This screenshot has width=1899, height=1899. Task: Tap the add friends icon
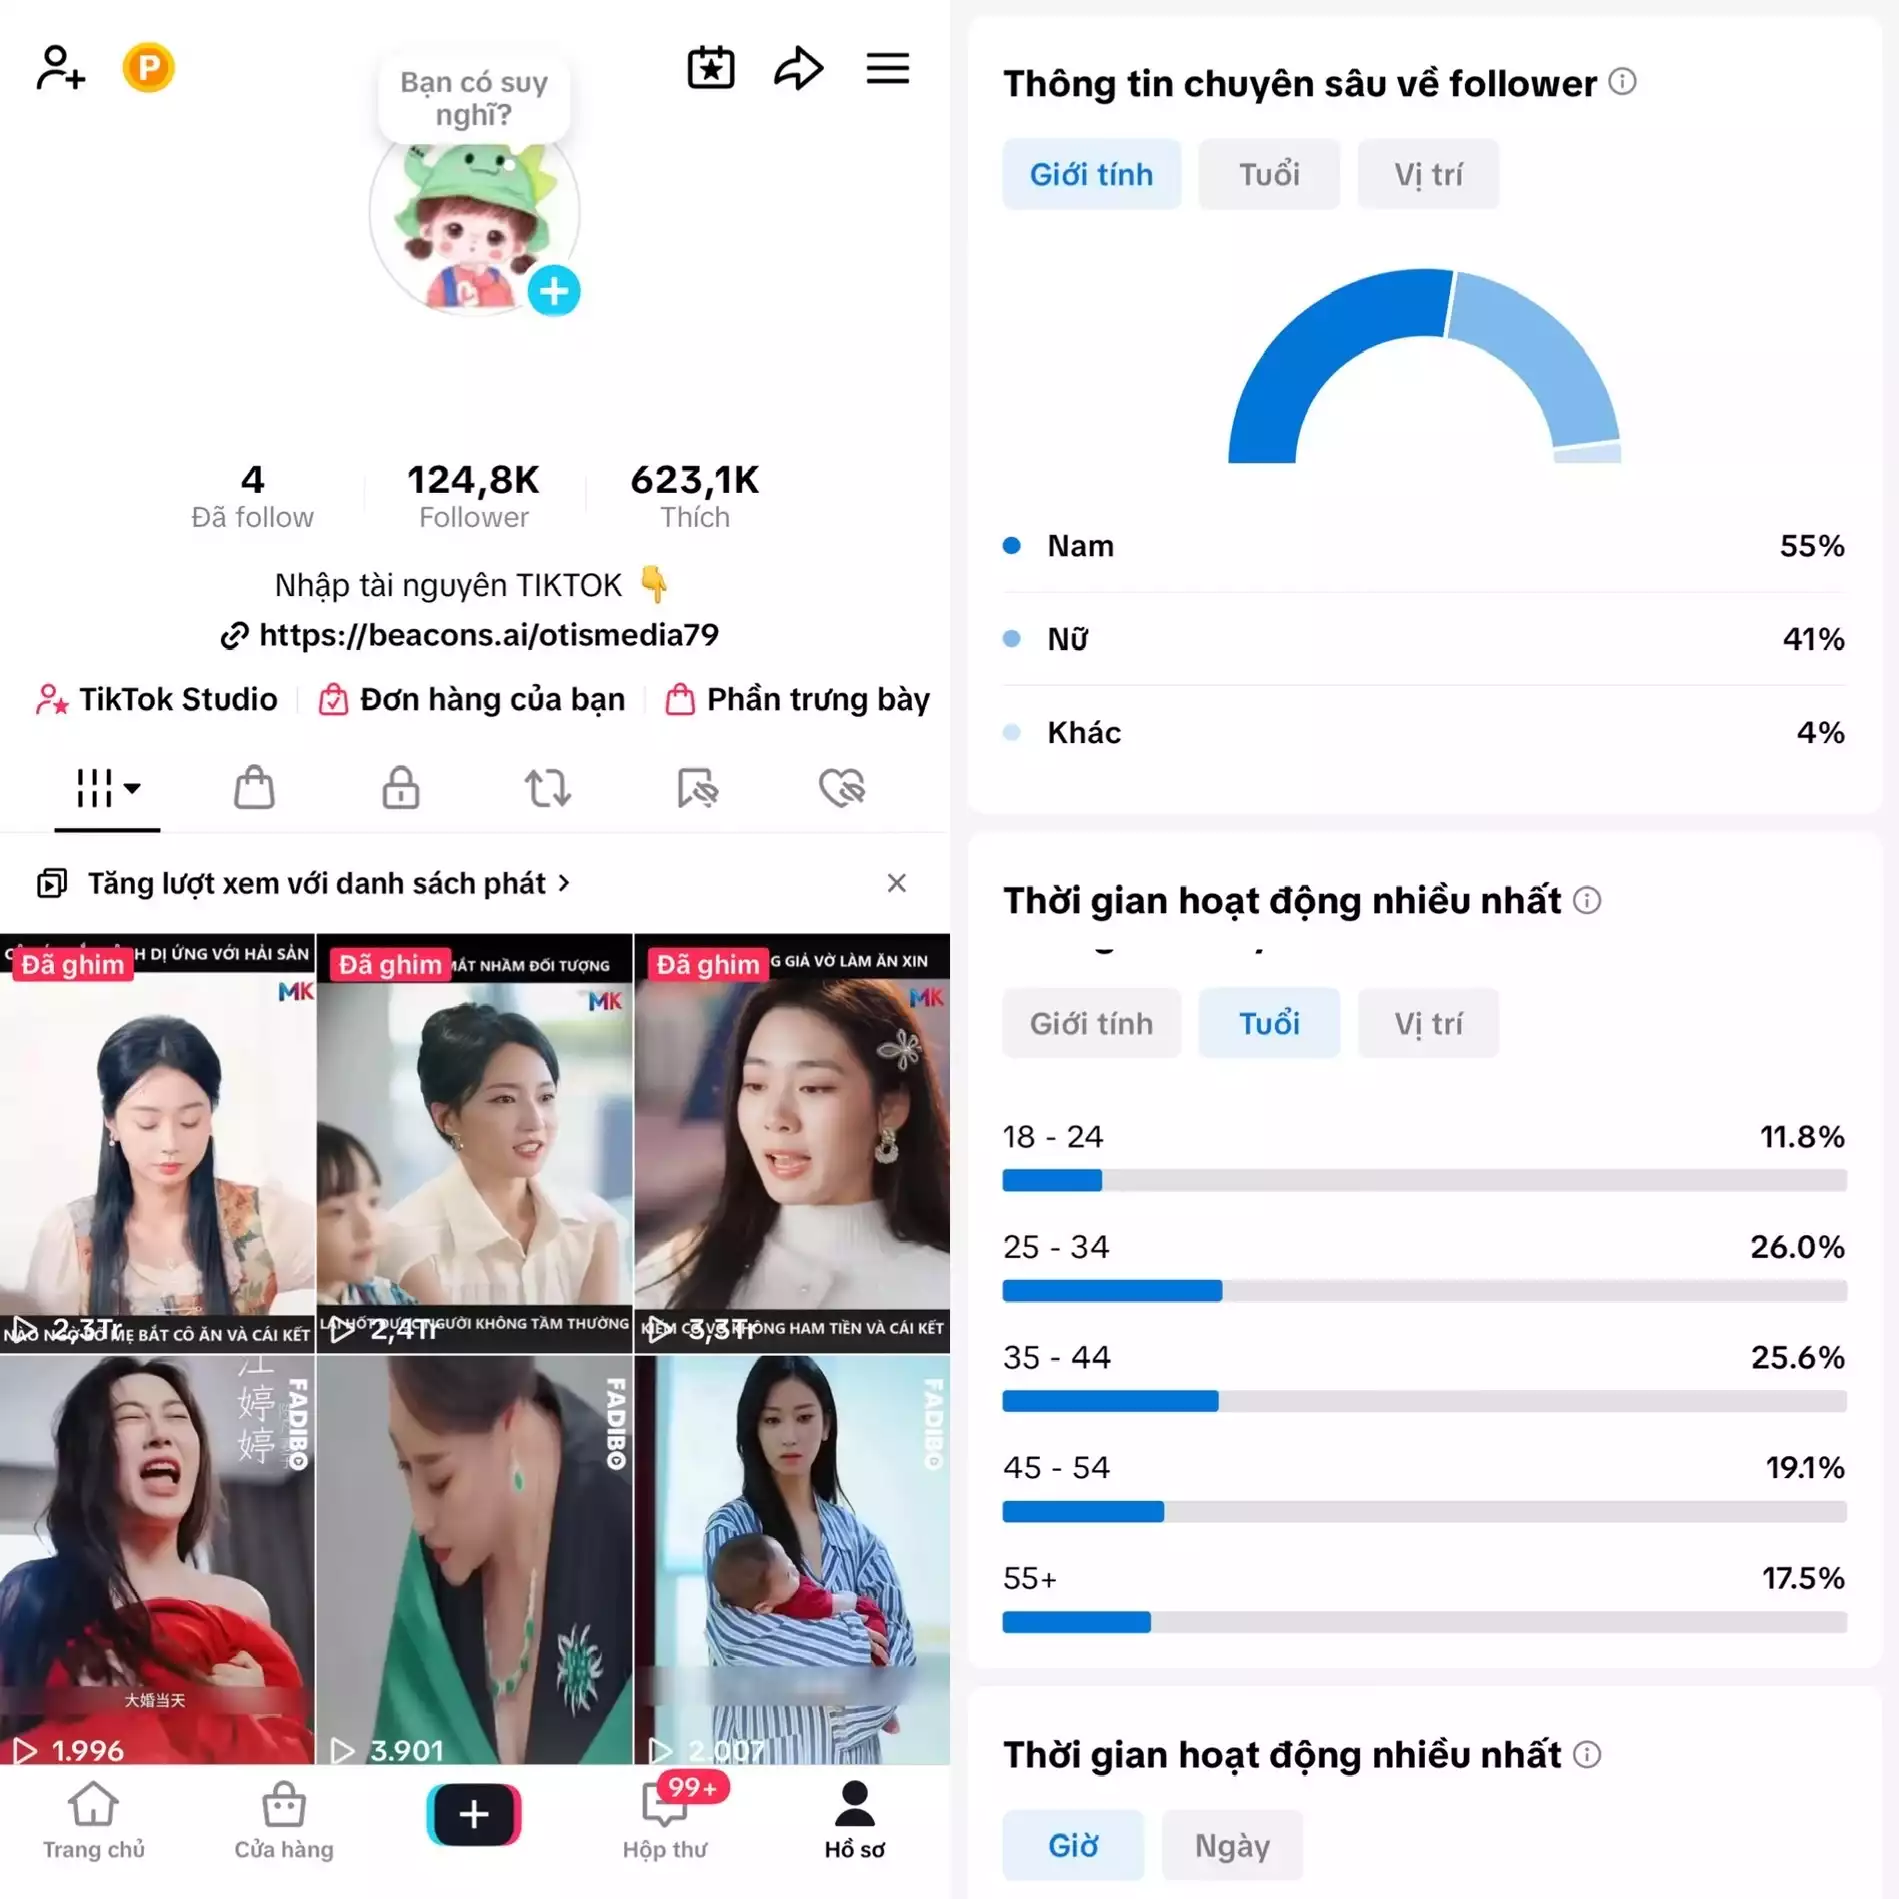pyautogui.click(x=60, y=68)
